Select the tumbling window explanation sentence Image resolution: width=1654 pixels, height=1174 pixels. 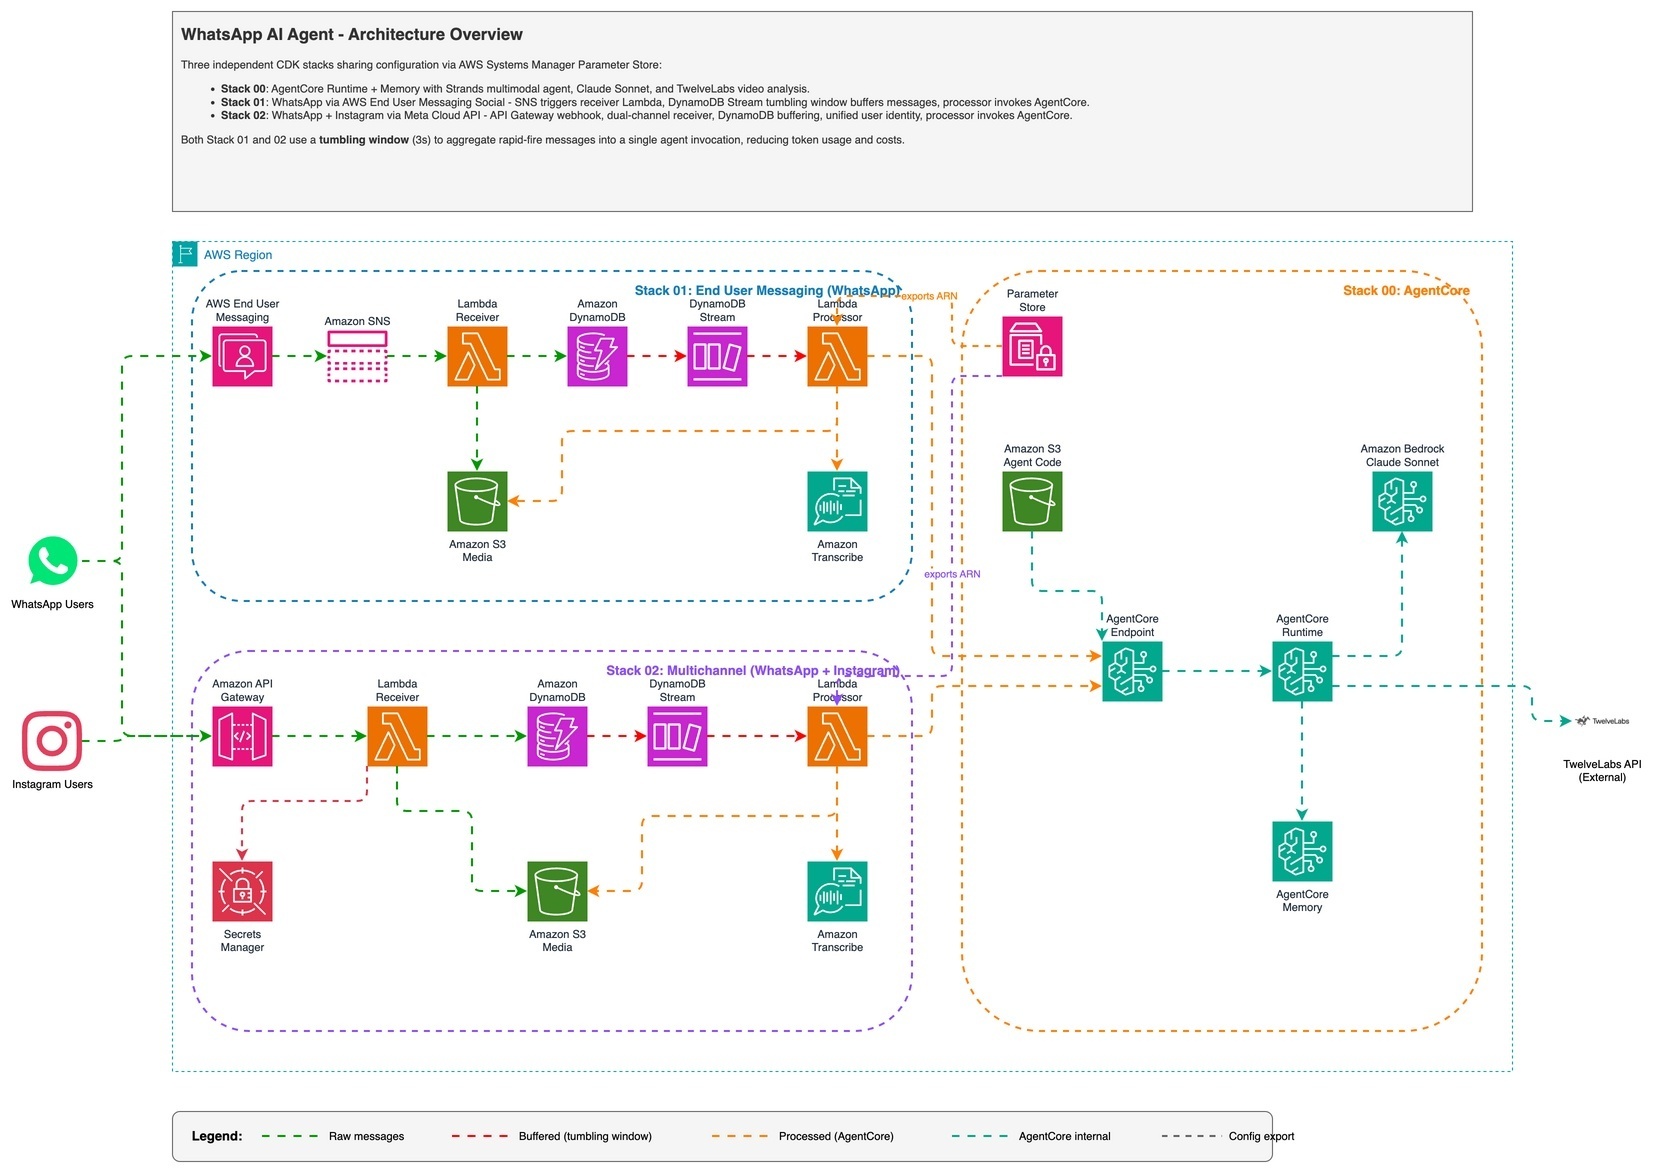[542, 140]
